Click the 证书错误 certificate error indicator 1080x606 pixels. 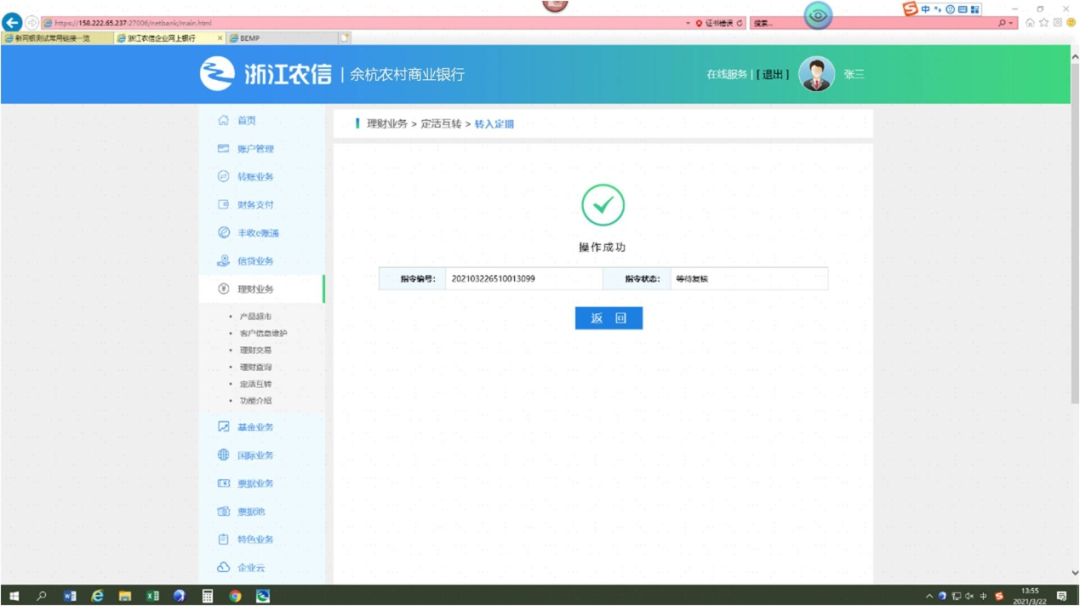tap(715, 23)
